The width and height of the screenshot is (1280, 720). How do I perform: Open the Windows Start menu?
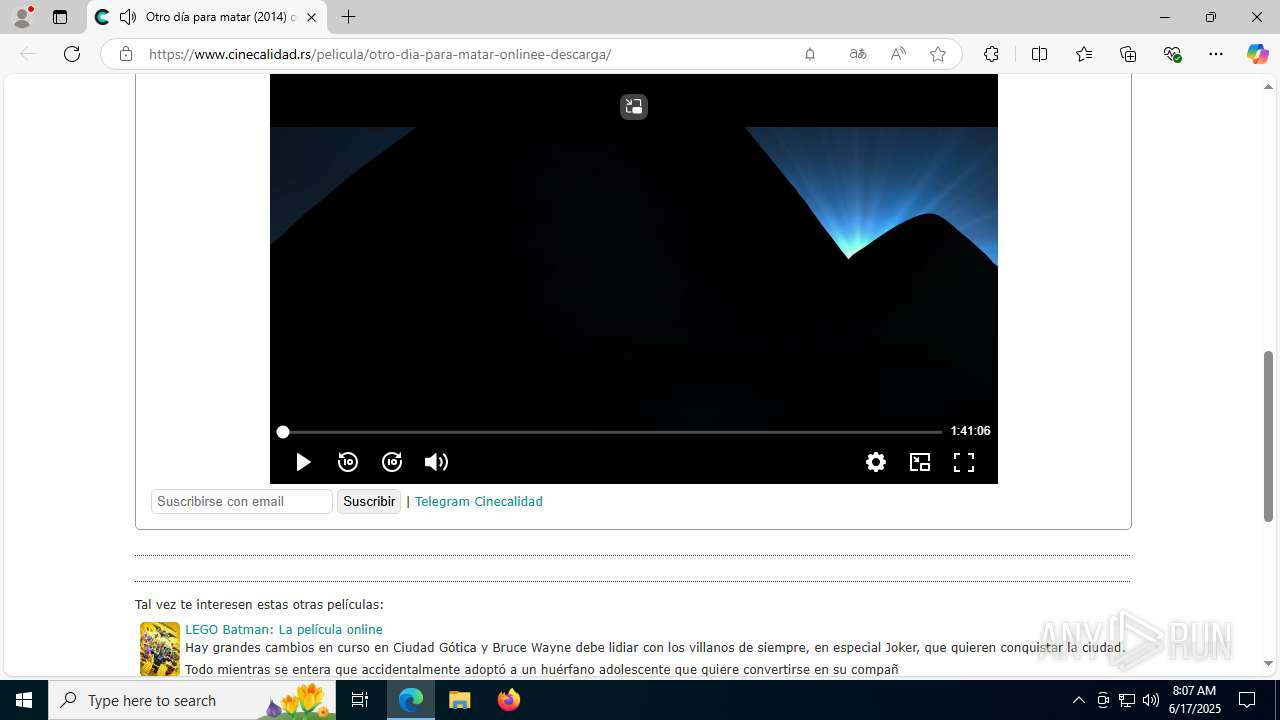pos(24,700)
